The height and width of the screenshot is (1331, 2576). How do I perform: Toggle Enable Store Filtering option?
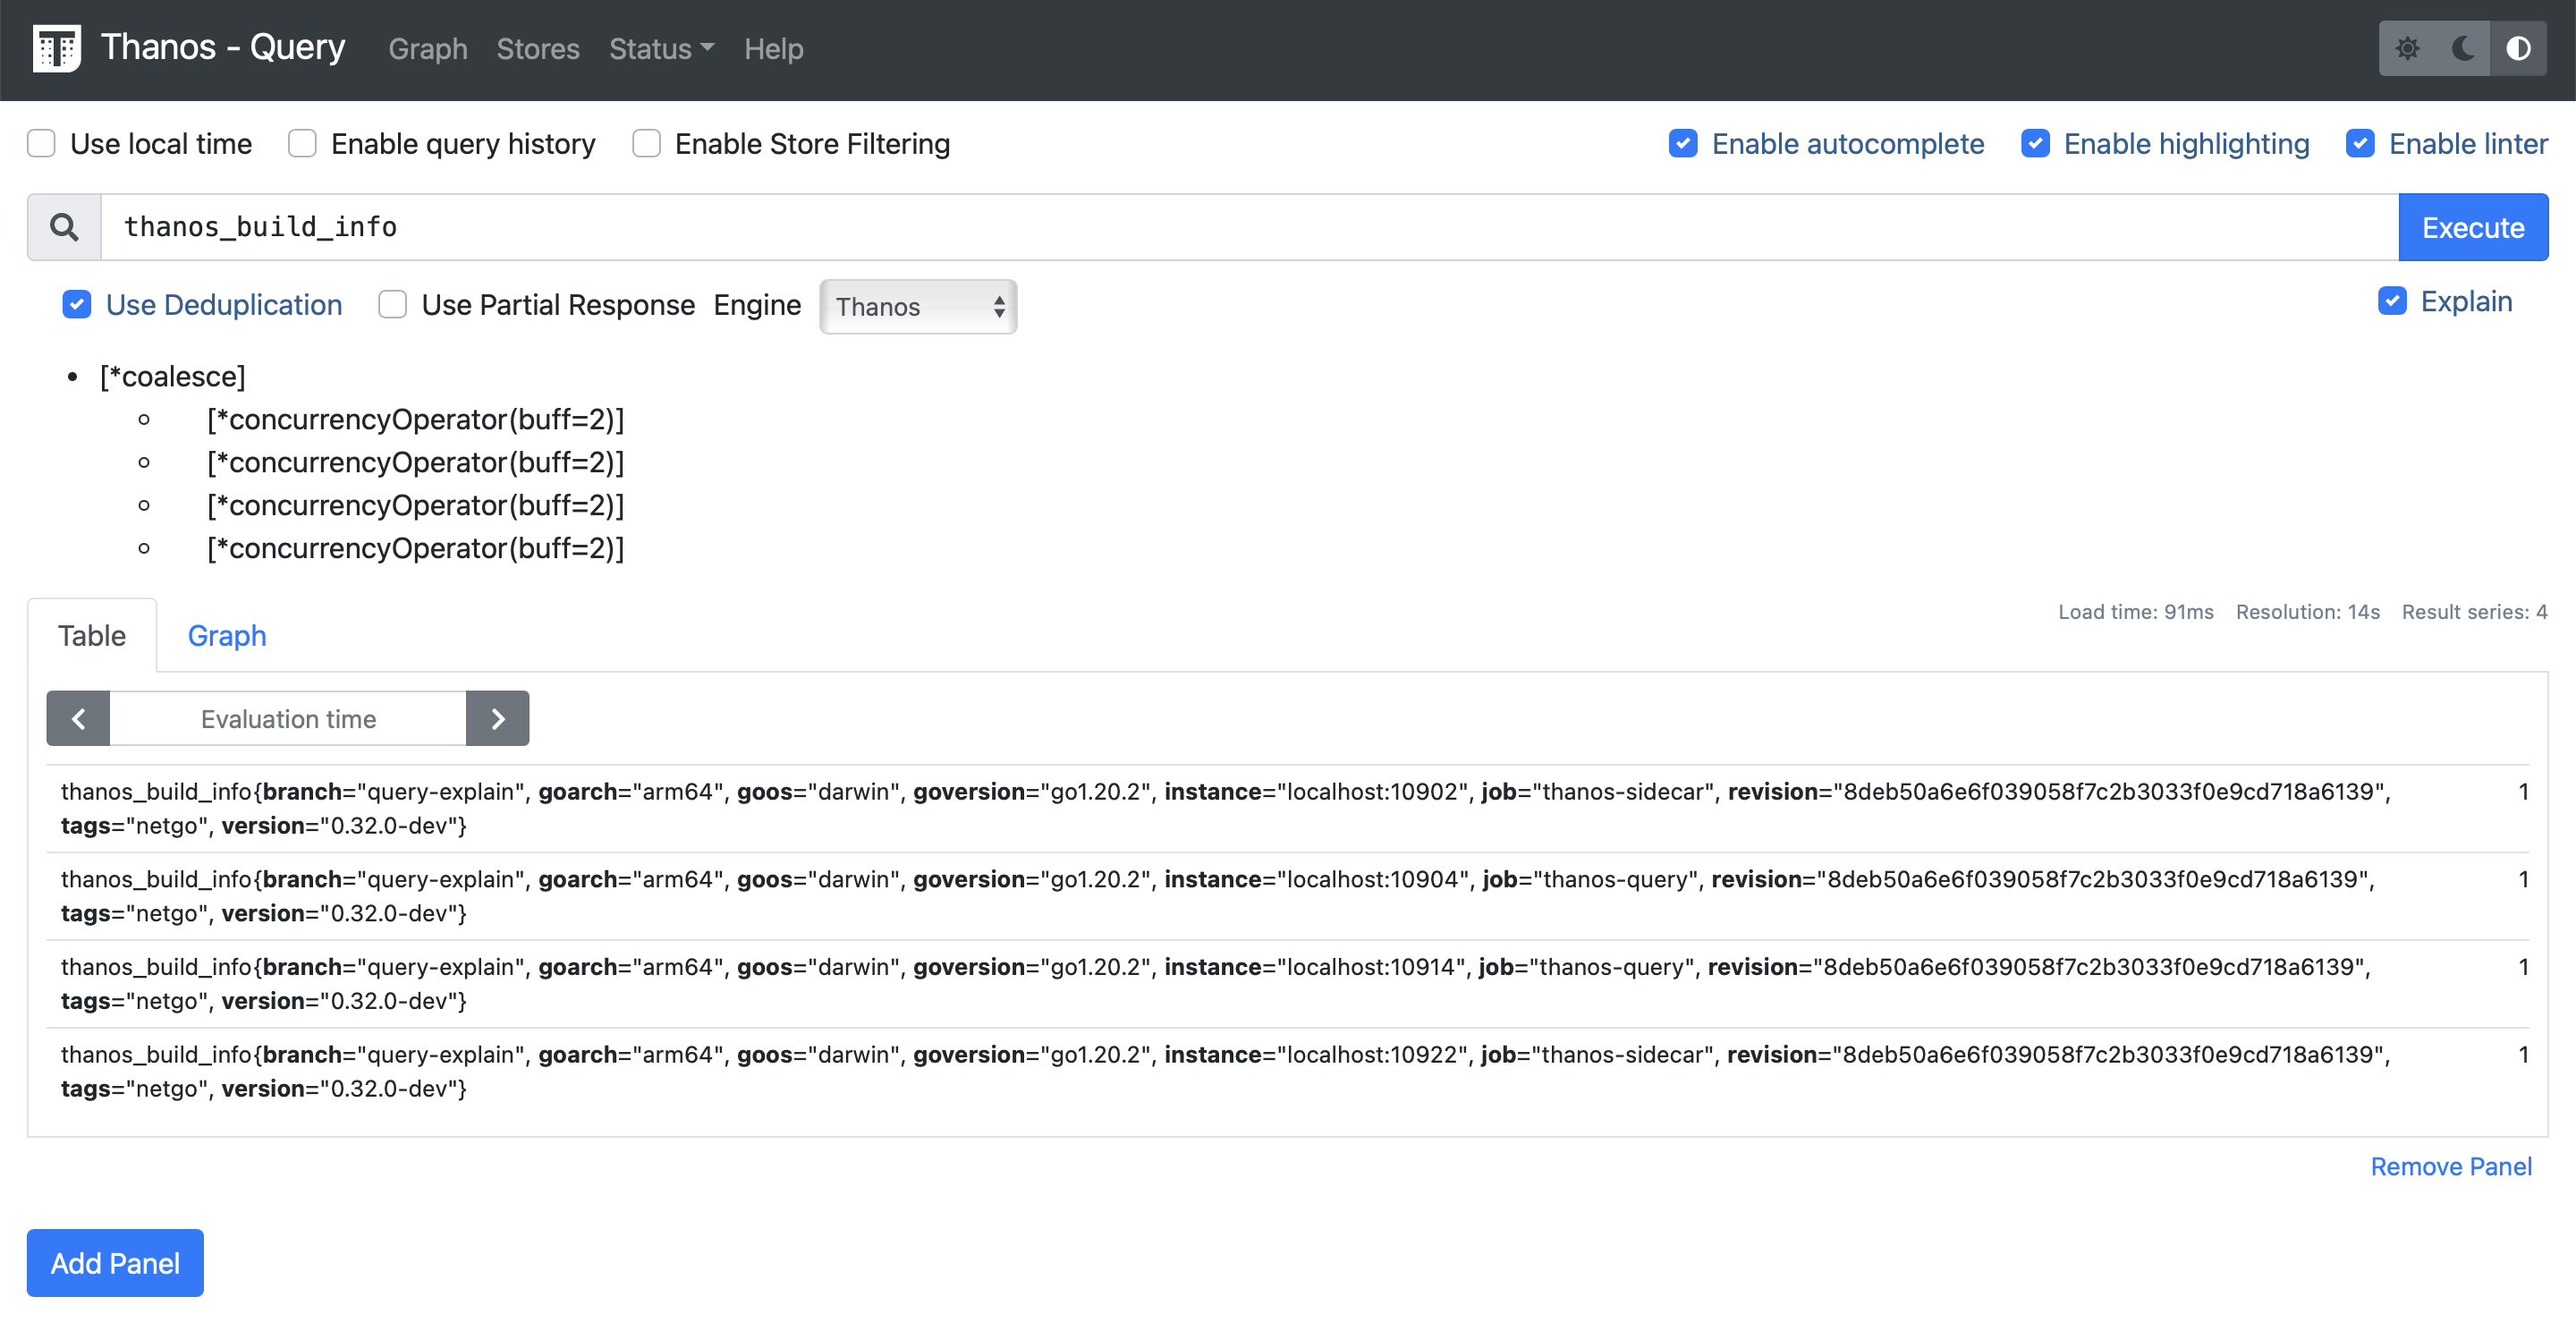[647, 144]
